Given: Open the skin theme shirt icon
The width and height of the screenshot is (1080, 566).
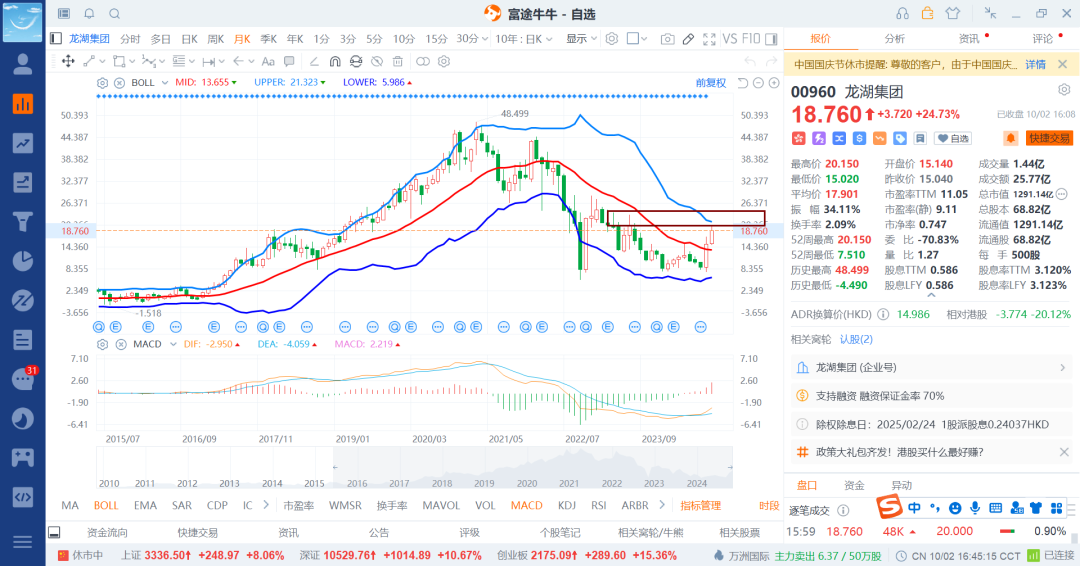Looking at the screenshot, I should 953,13.
